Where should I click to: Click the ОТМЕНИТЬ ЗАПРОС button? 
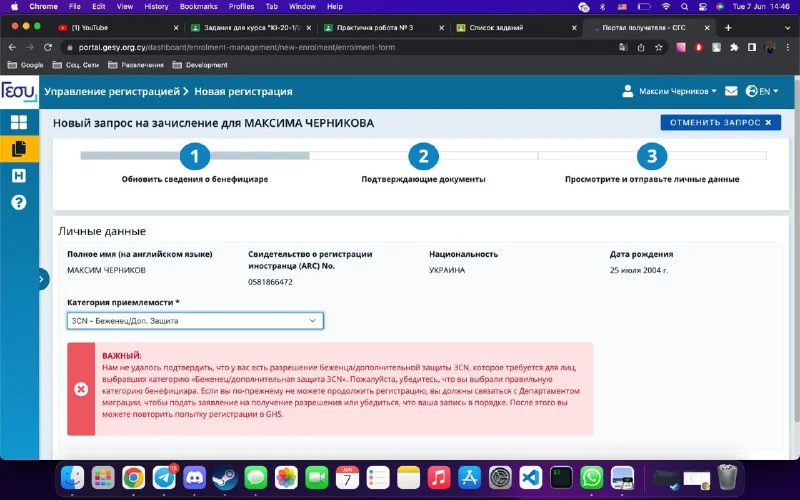pos(720,122)
